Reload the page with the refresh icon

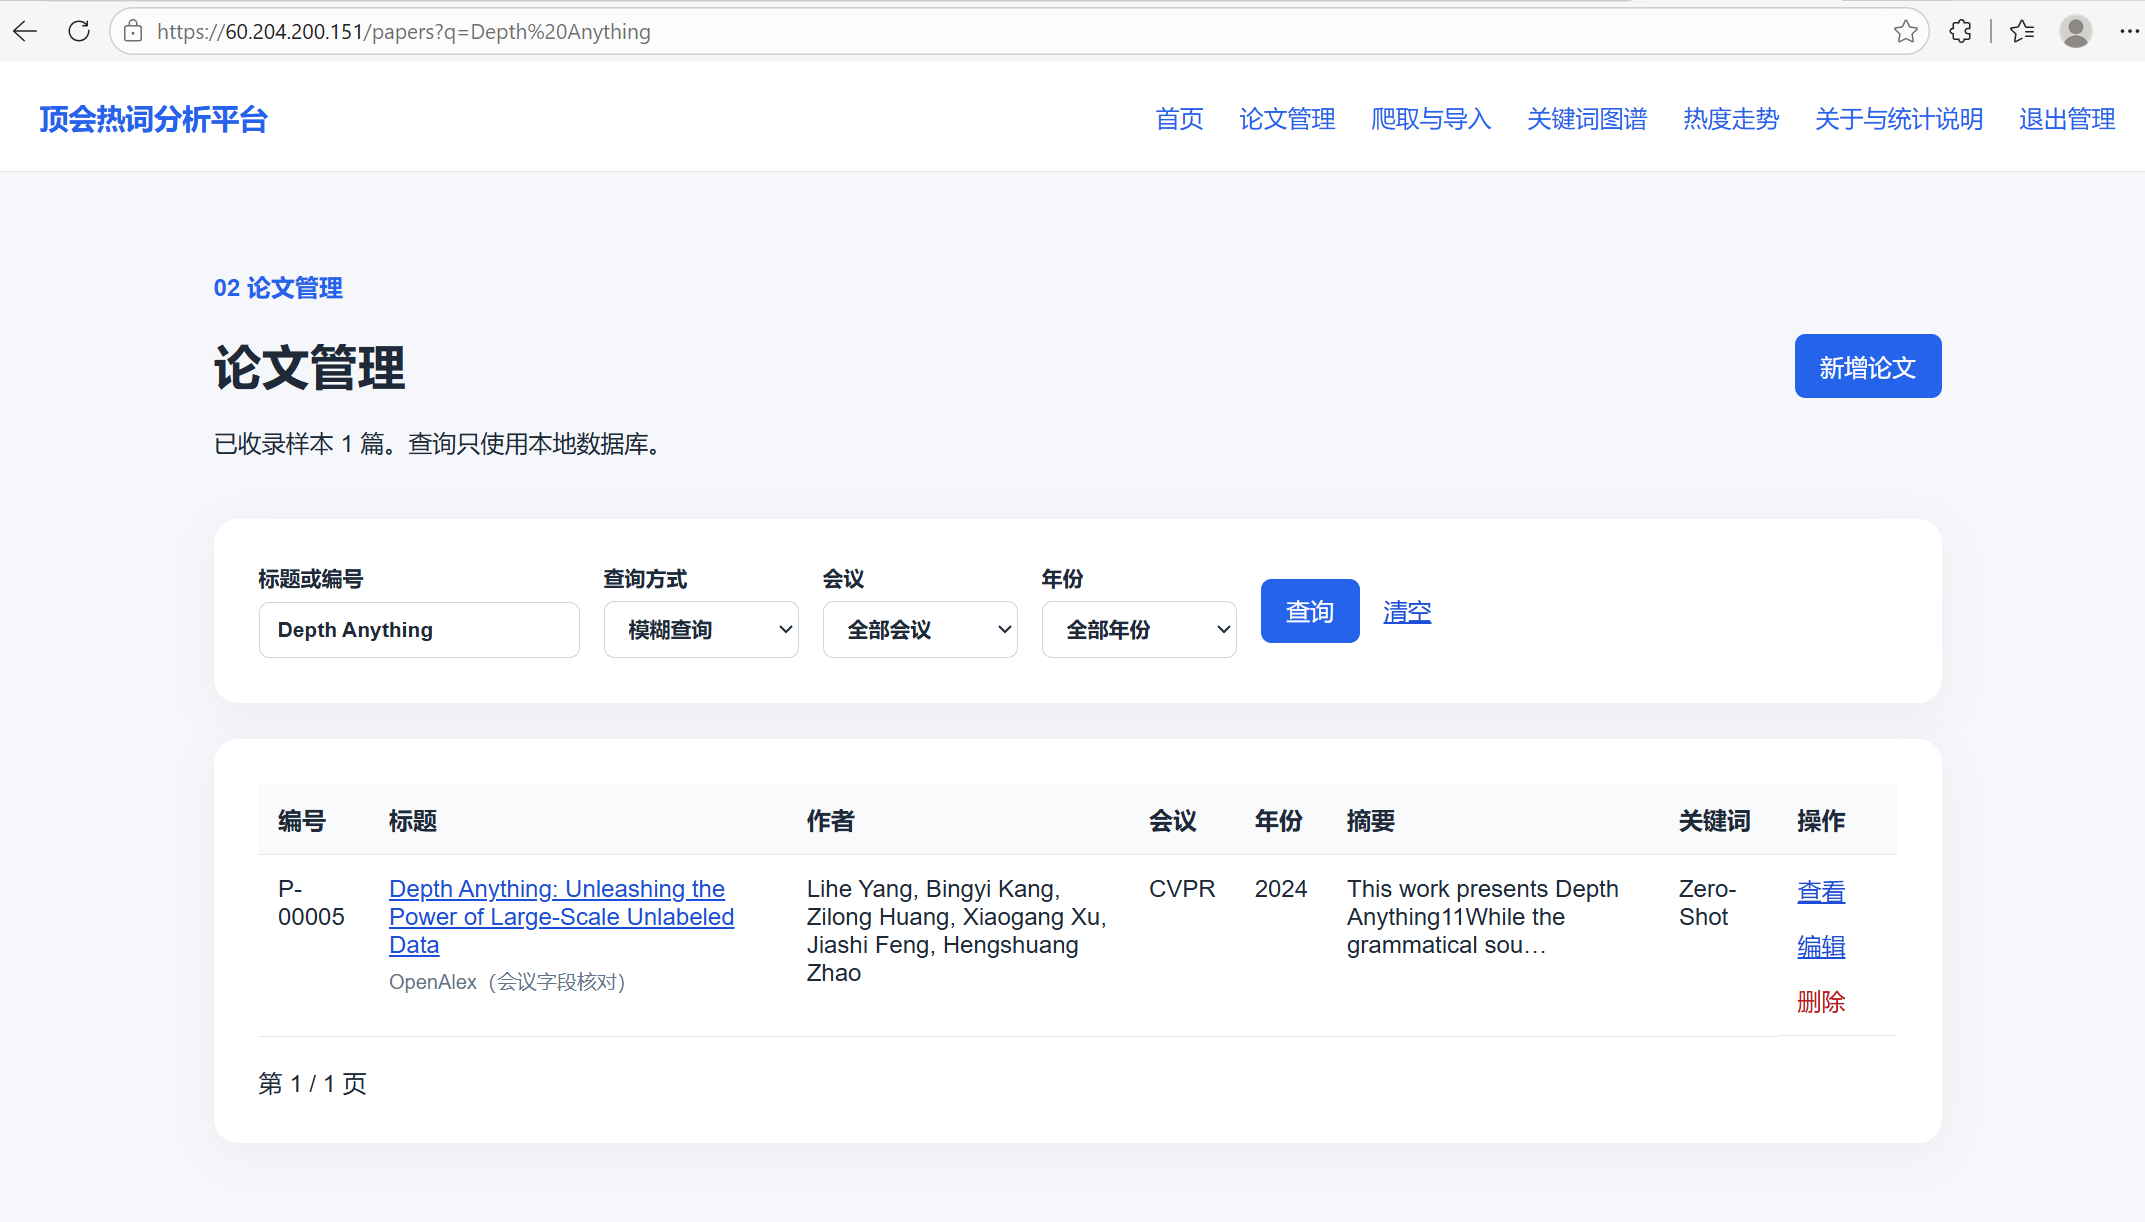(x=79, y=31)
